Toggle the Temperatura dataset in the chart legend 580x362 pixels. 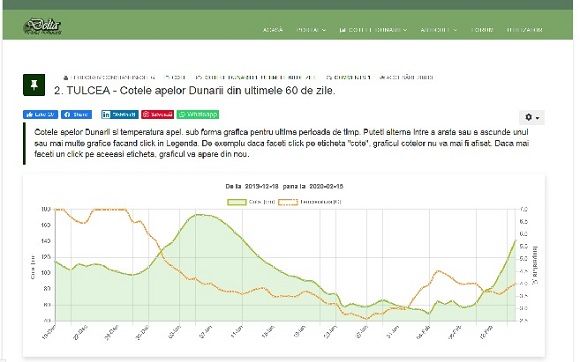310,202
